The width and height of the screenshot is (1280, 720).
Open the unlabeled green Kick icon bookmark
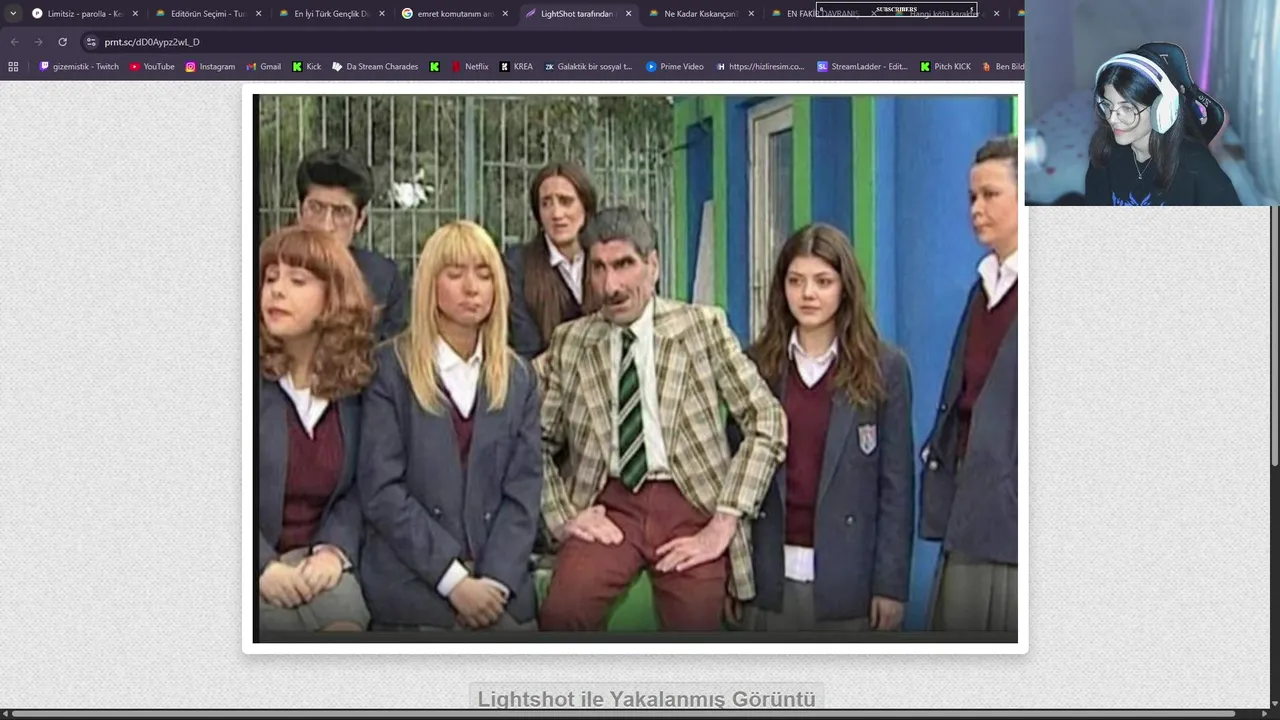(x=434, y=67)
